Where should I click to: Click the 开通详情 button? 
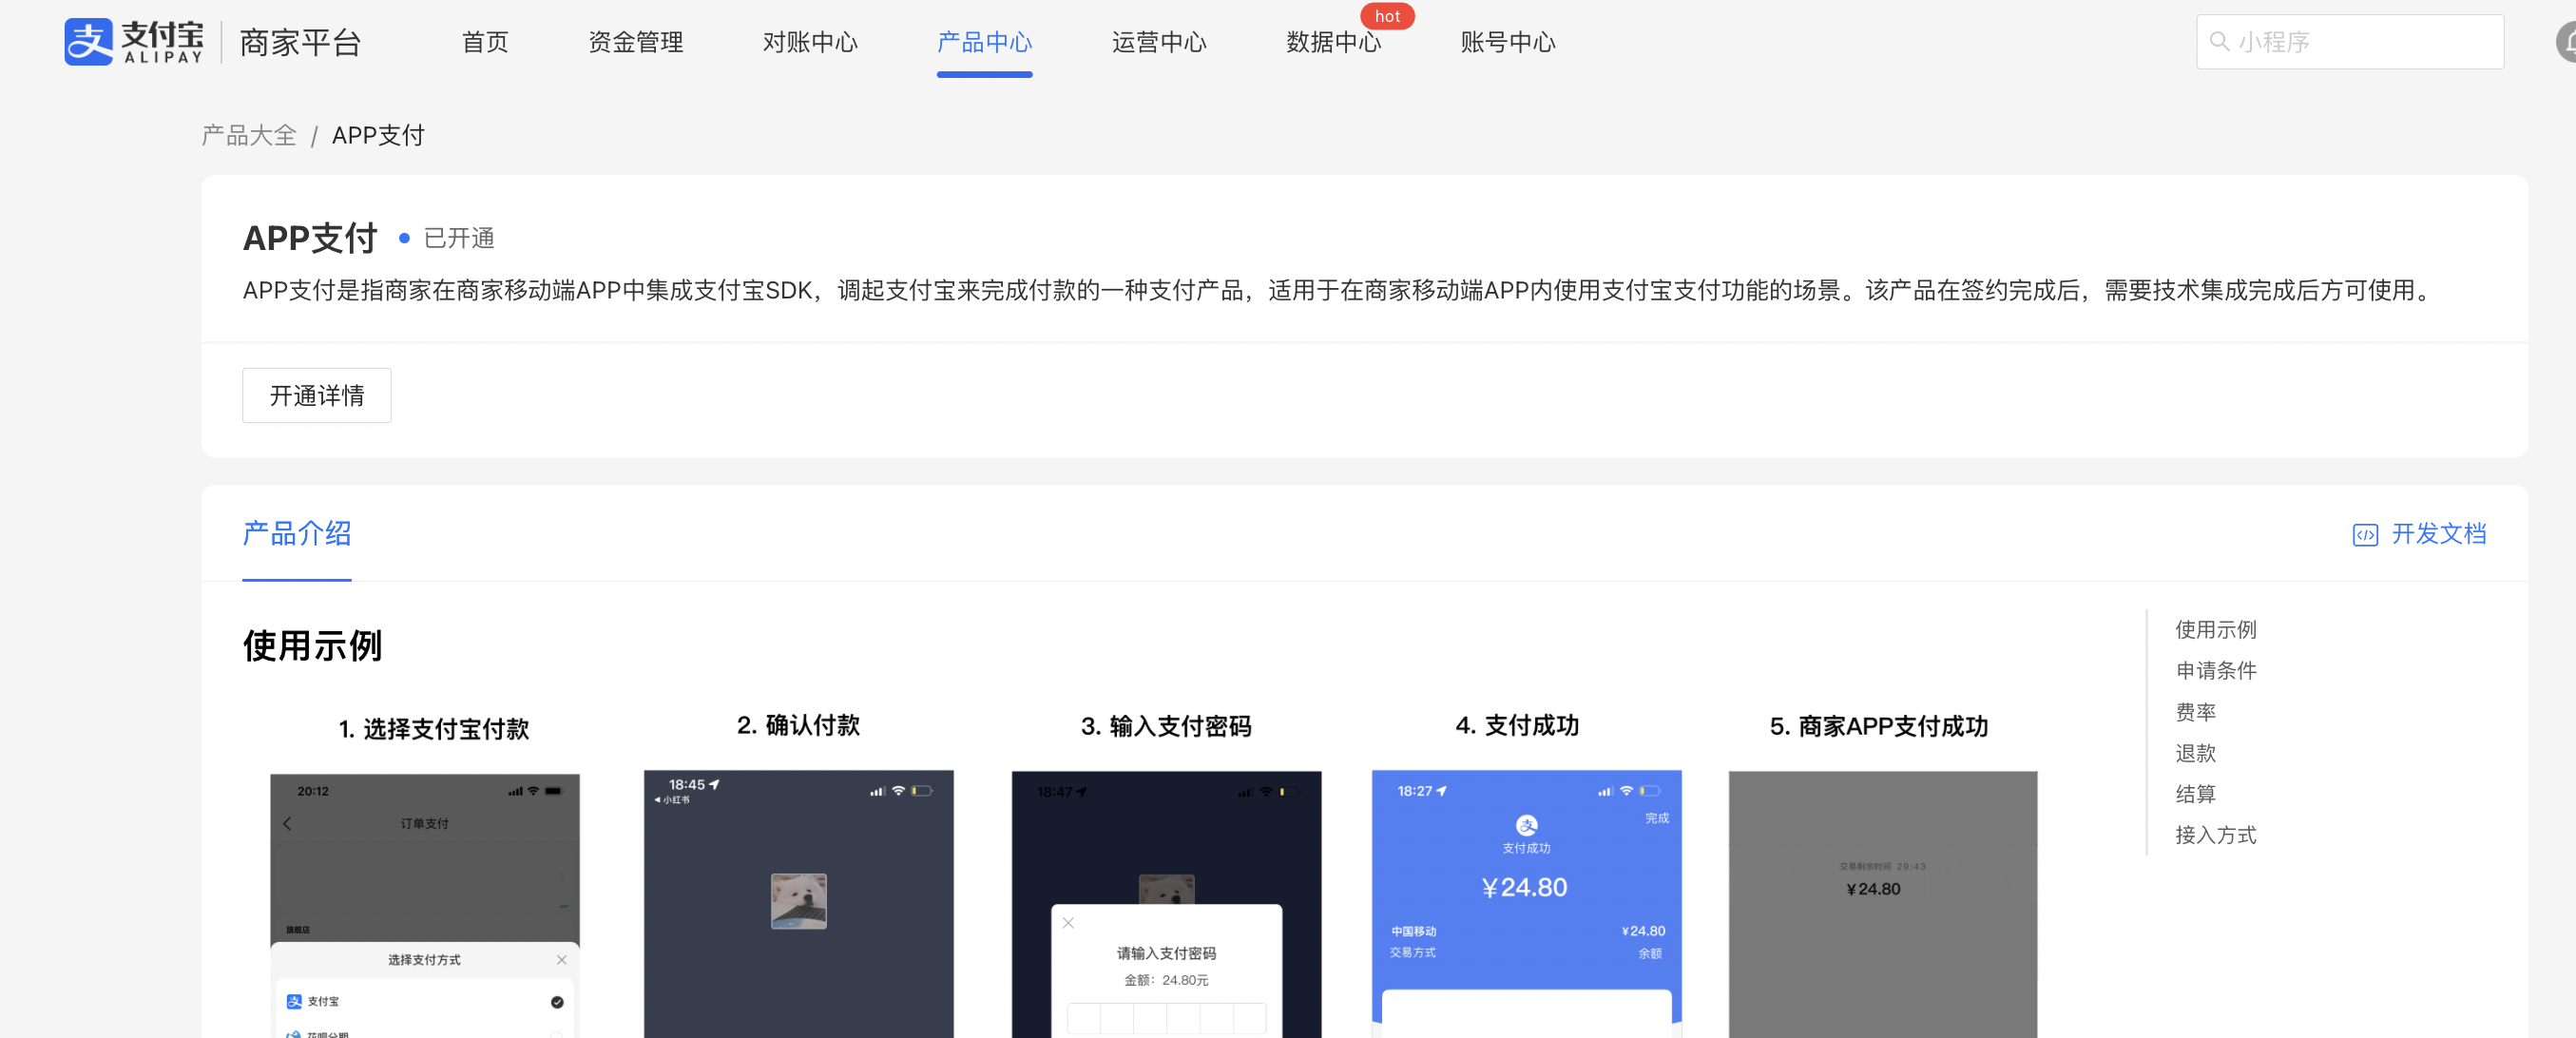(x=316, y=396)
